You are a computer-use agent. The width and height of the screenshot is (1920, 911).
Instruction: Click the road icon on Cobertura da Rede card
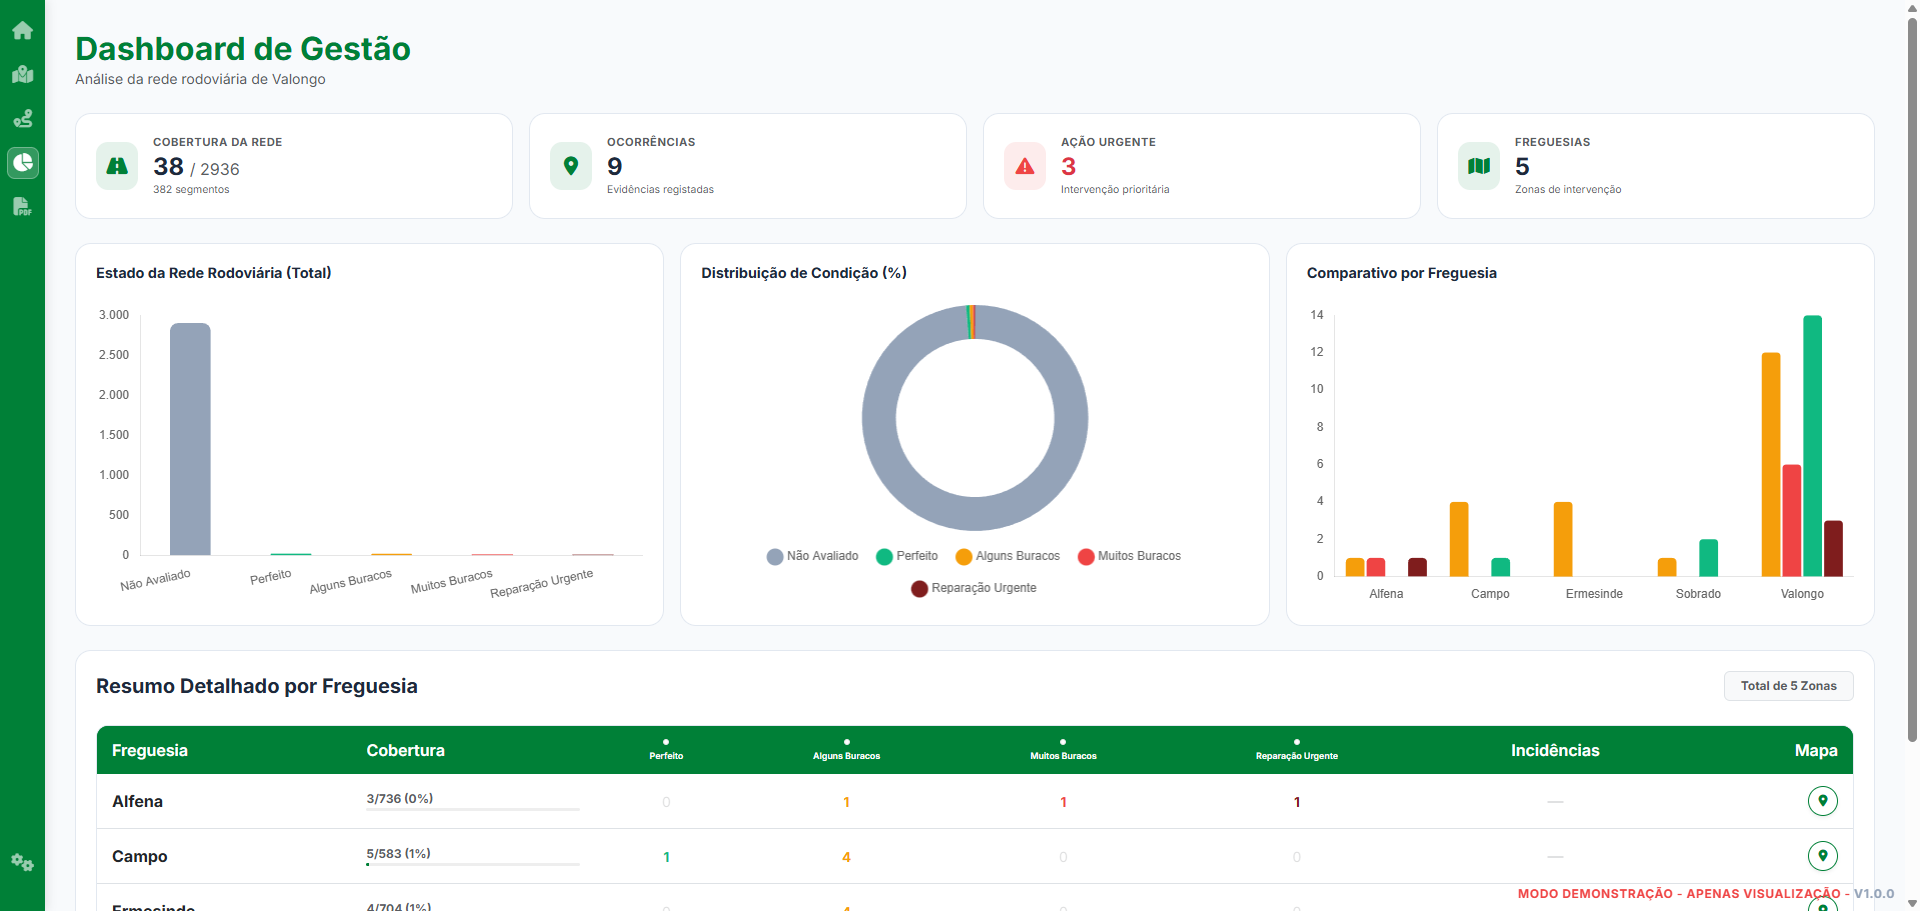click(117, 166)
